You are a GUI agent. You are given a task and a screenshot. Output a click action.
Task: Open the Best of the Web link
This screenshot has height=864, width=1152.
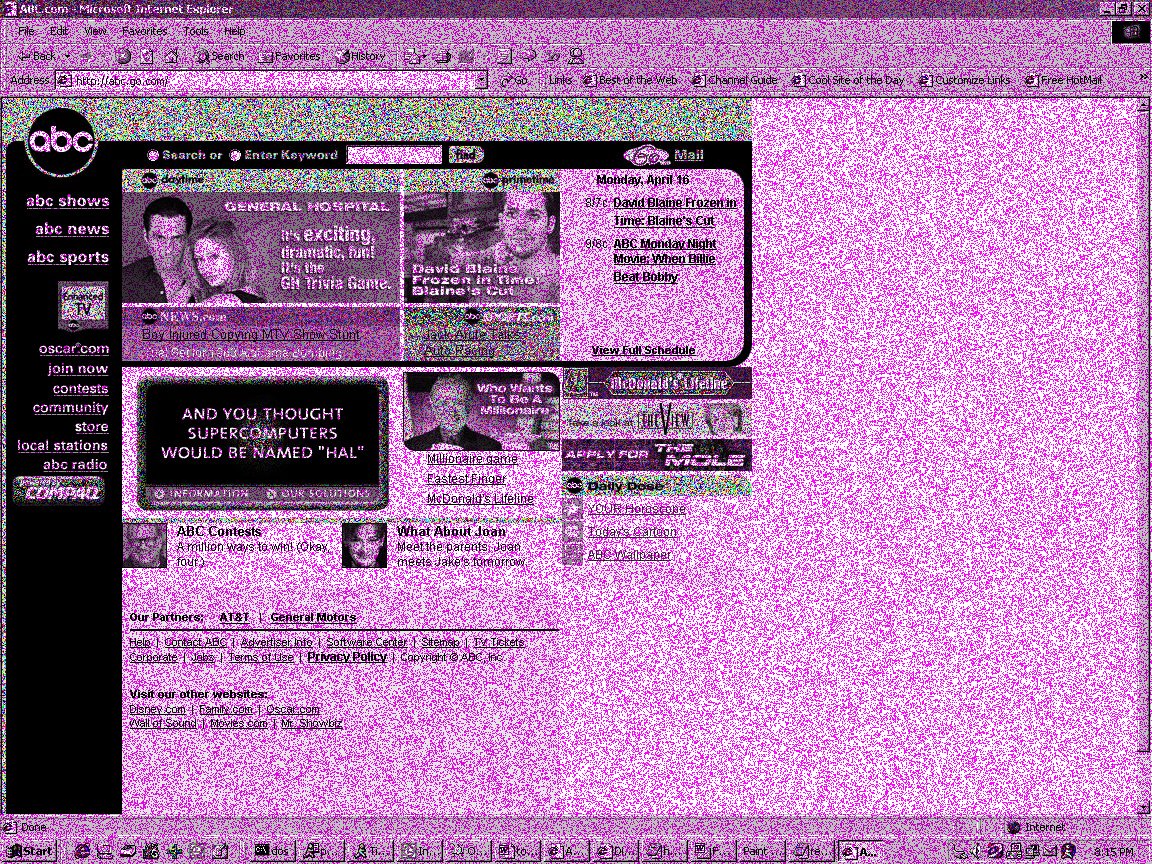point(630,80)
